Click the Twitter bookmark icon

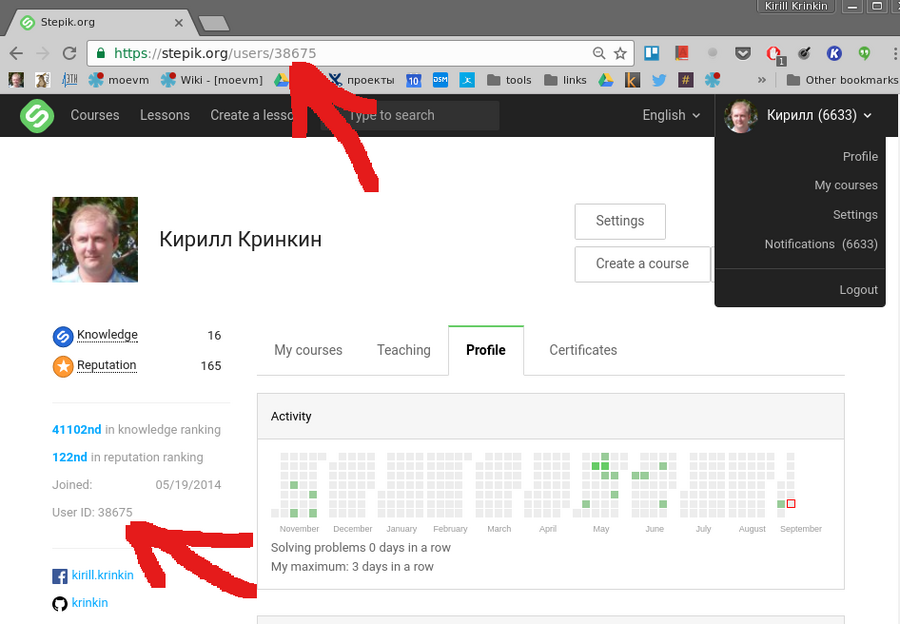click(x=659, y=80)
